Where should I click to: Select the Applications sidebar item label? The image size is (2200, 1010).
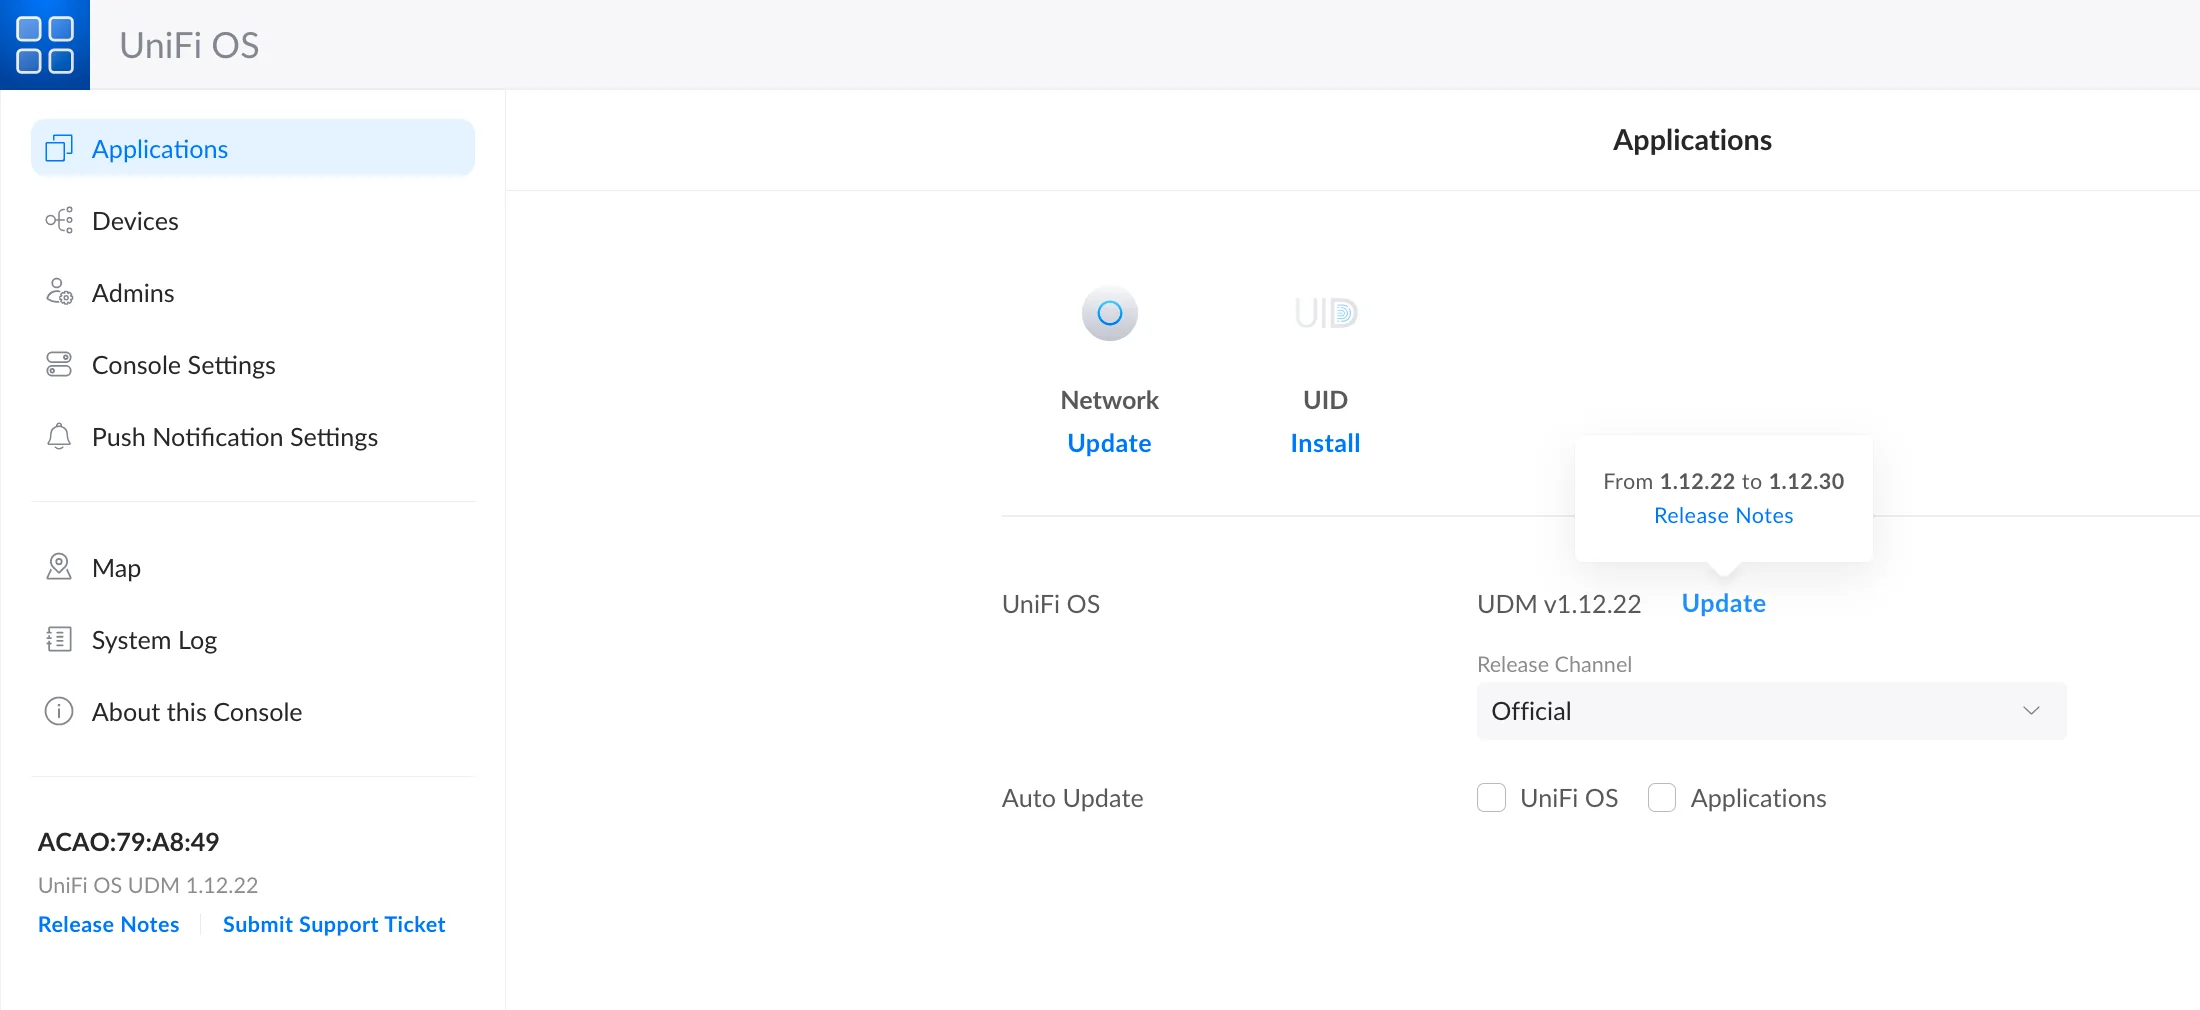coord(160,150)
